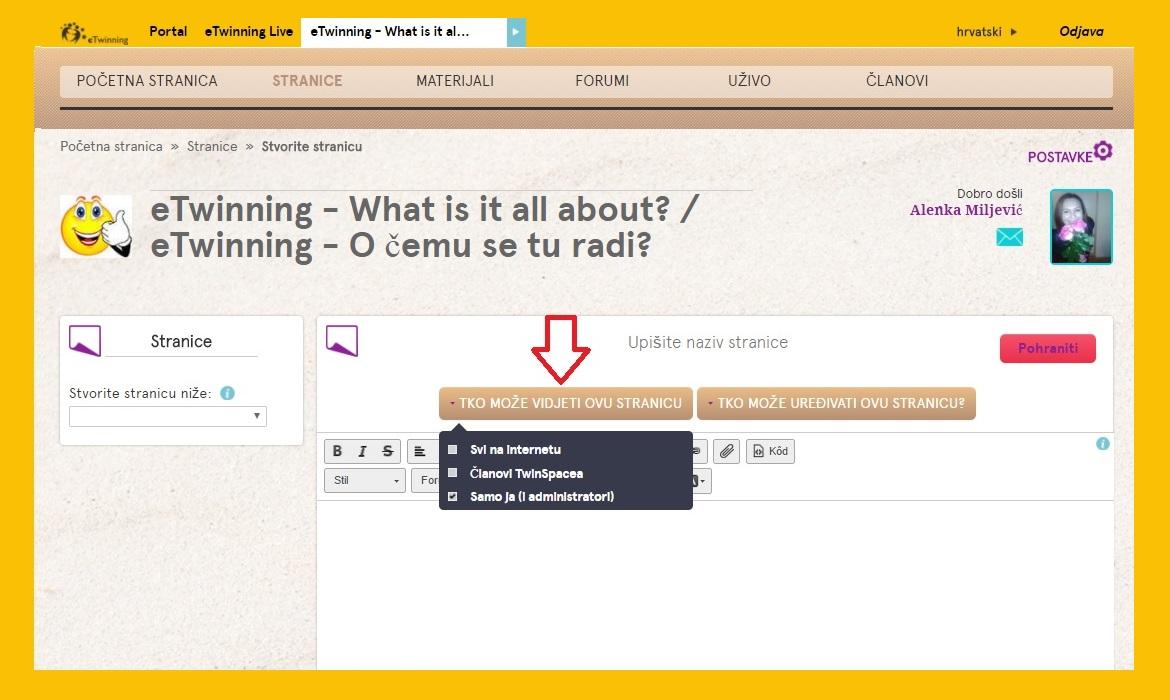Click the Dobro došli greeting text
The width and height of the screenshot is (1170, 700).
coord(989,193)
